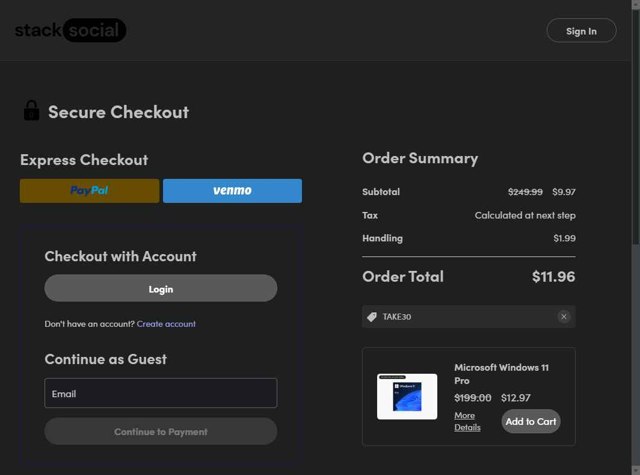Click the Handling fee value $1.99

tap(564, 238)
